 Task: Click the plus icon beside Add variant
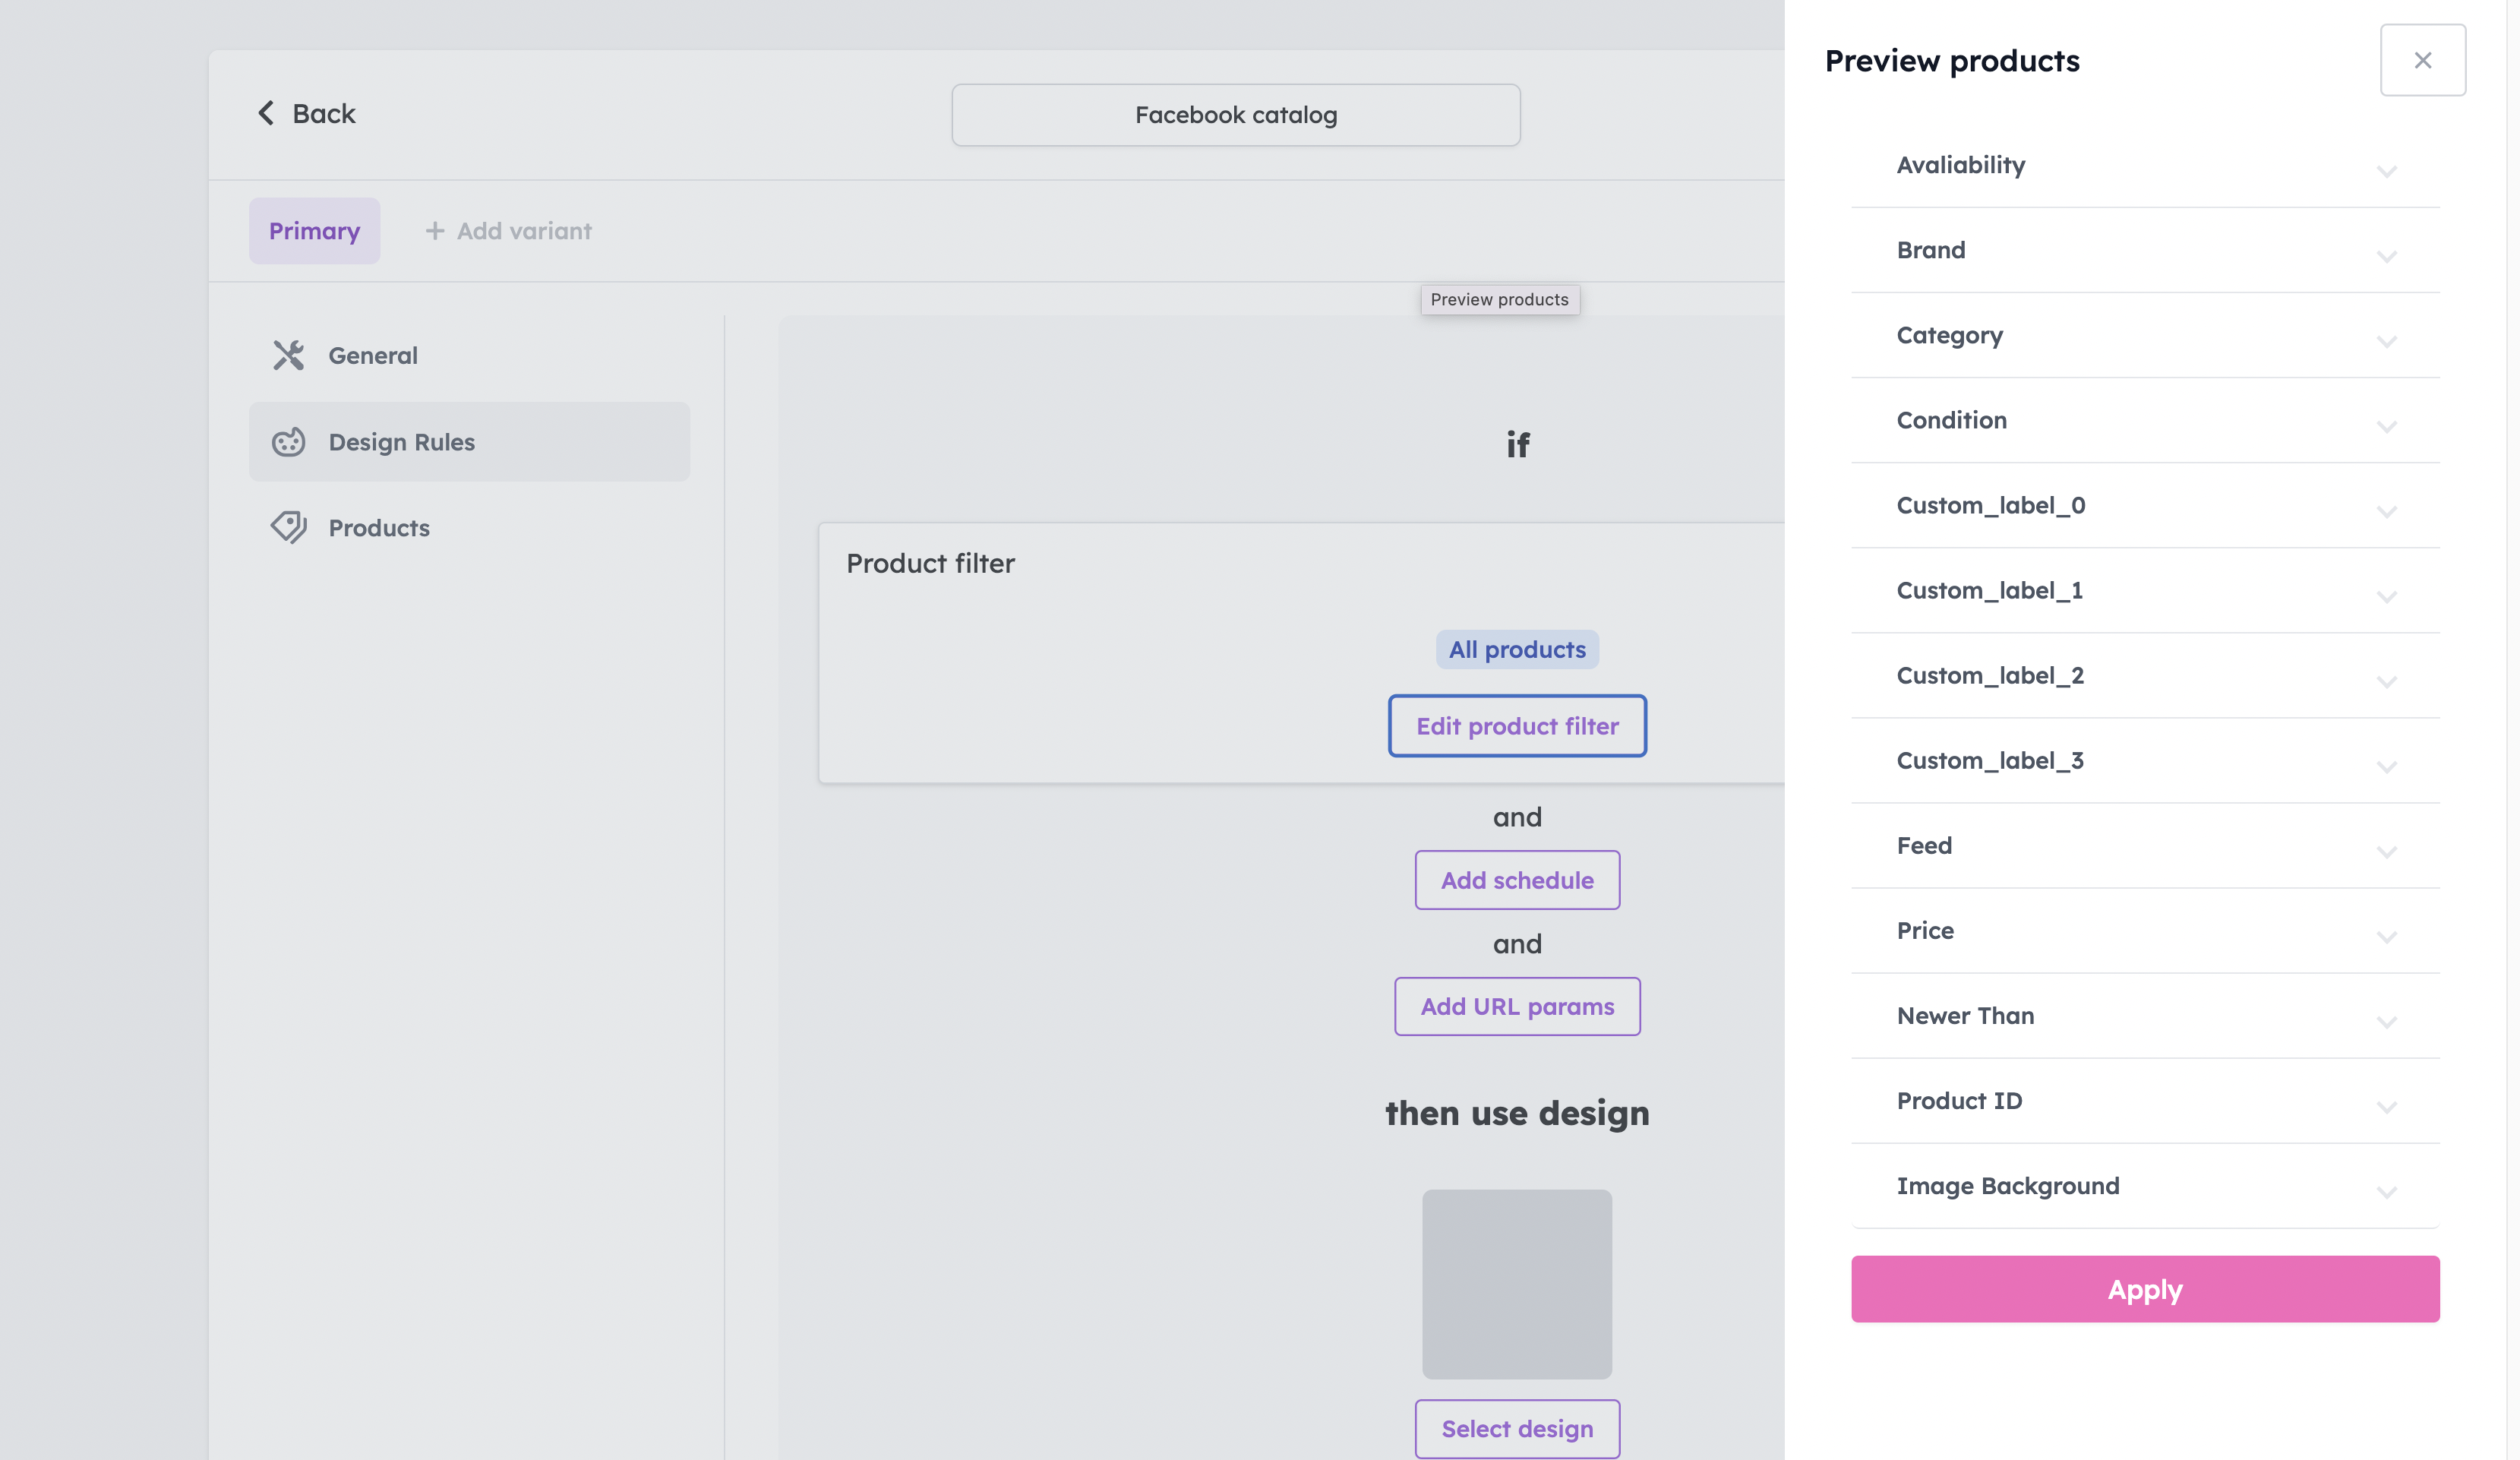pos(434,231)
